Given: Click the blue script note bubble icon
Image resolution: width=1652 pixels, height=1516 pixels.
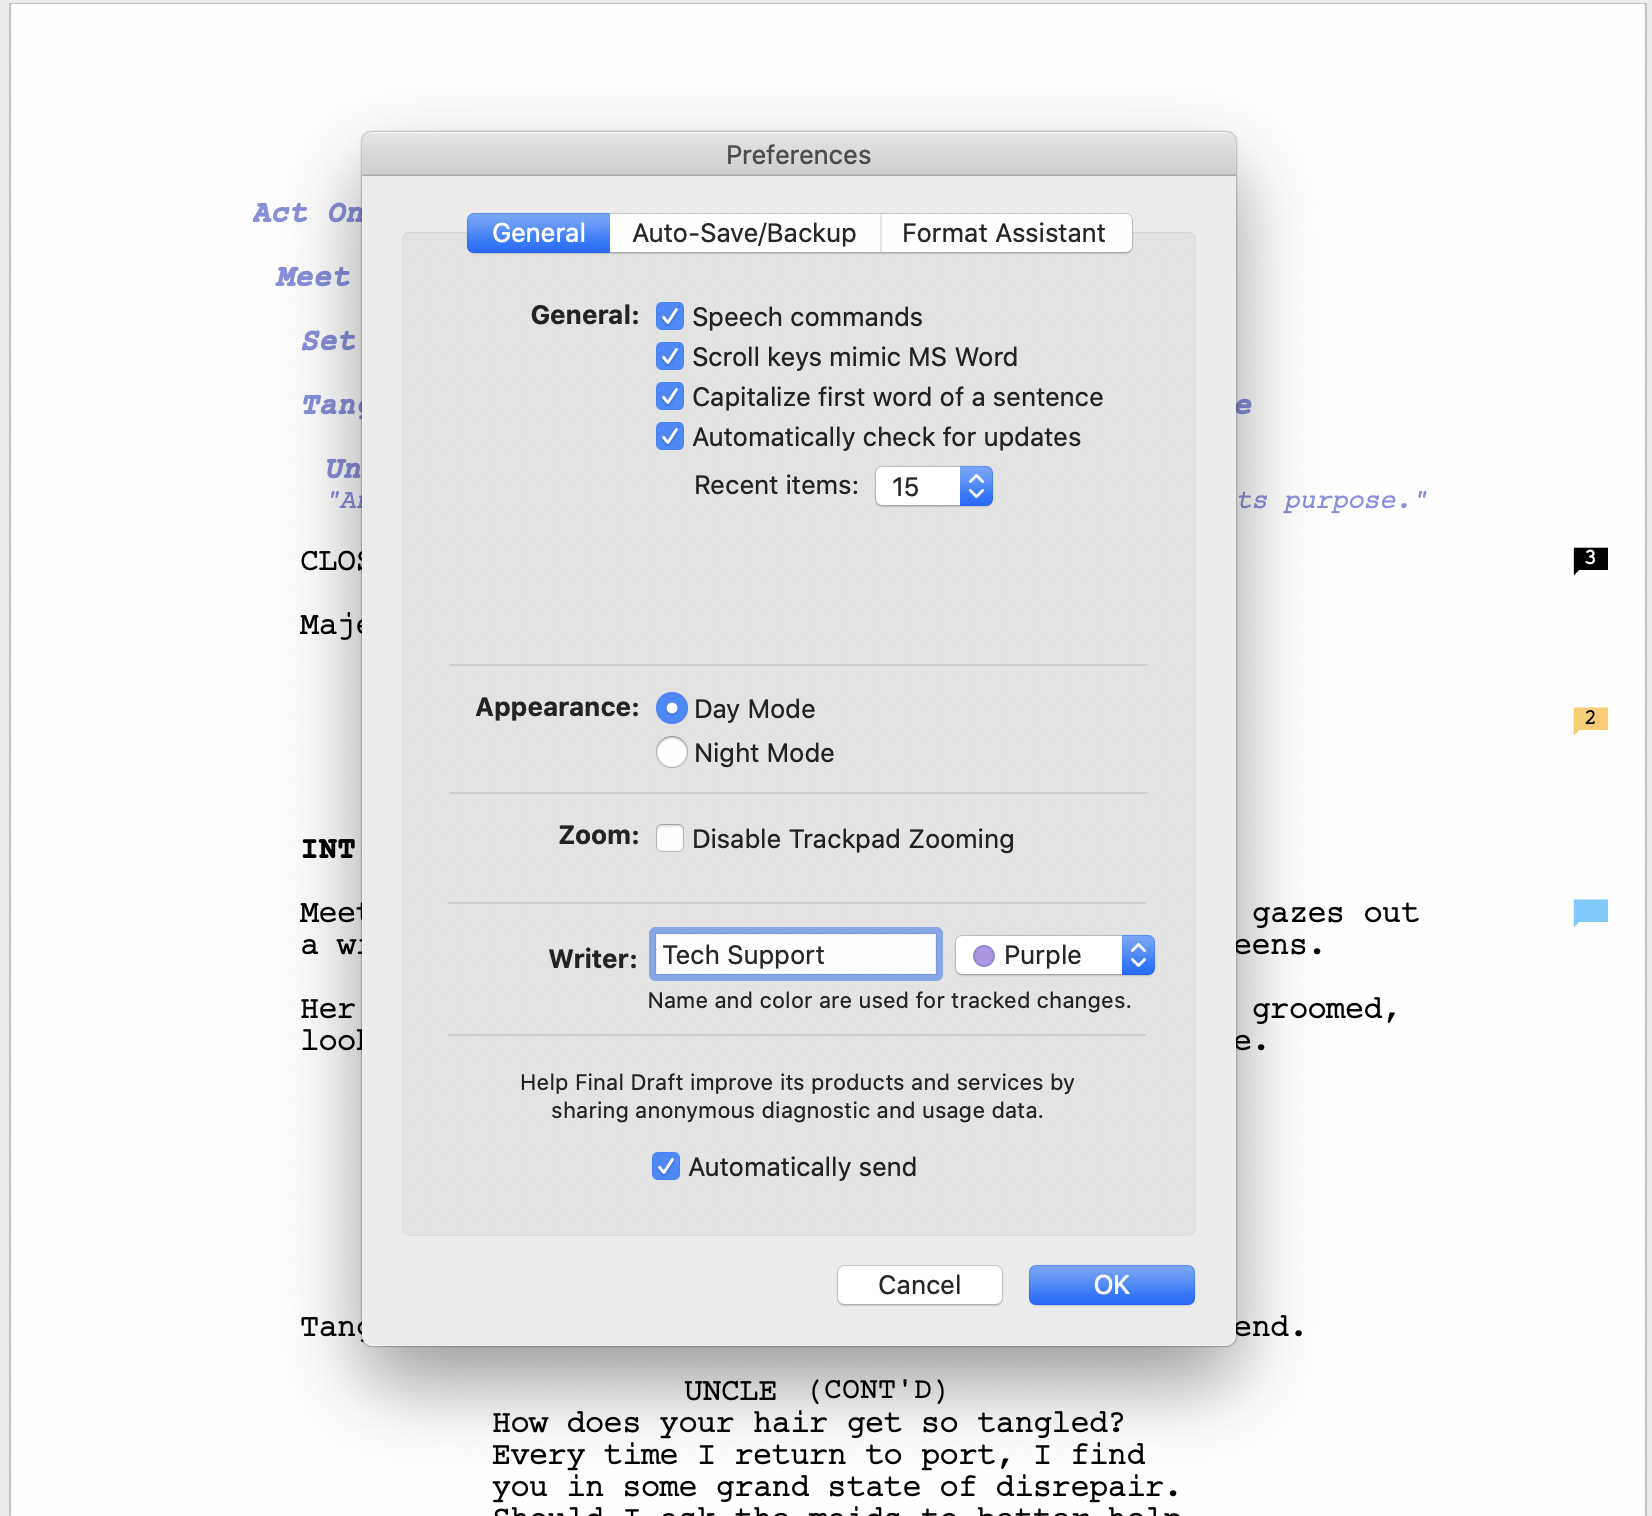Looking at the screenshot, I should coord(1590,911).
